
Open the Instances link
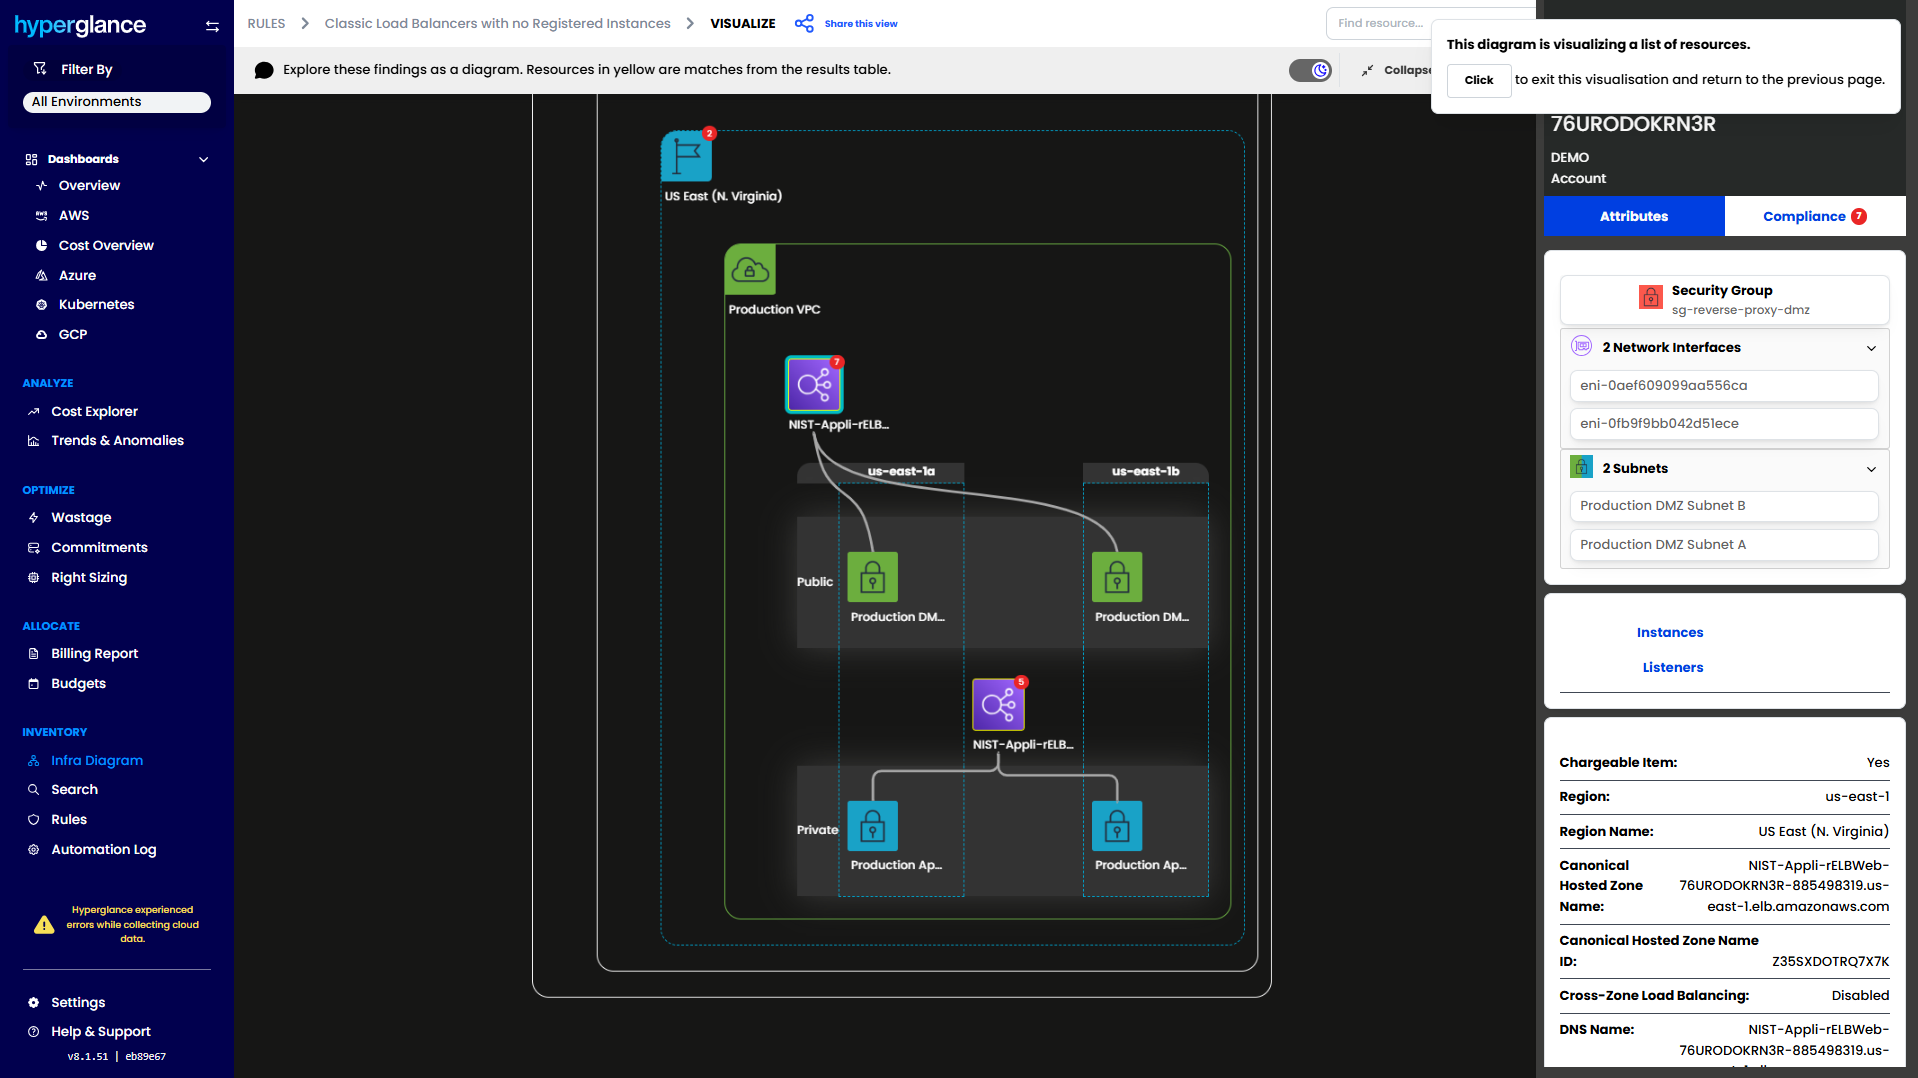pyautogui.click(x=1669, y=633)
